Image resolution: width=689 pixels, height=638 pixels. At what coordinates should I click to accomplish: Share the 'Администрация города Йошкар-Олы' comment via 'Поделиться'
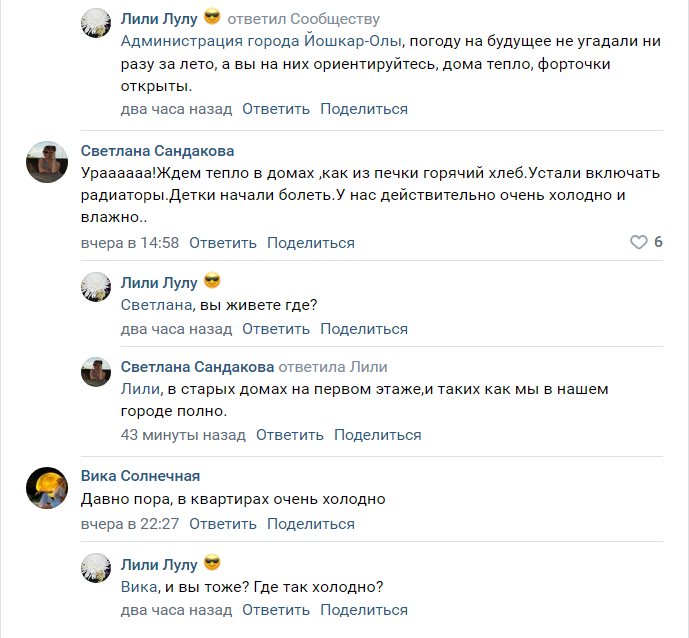coord(364,108)
